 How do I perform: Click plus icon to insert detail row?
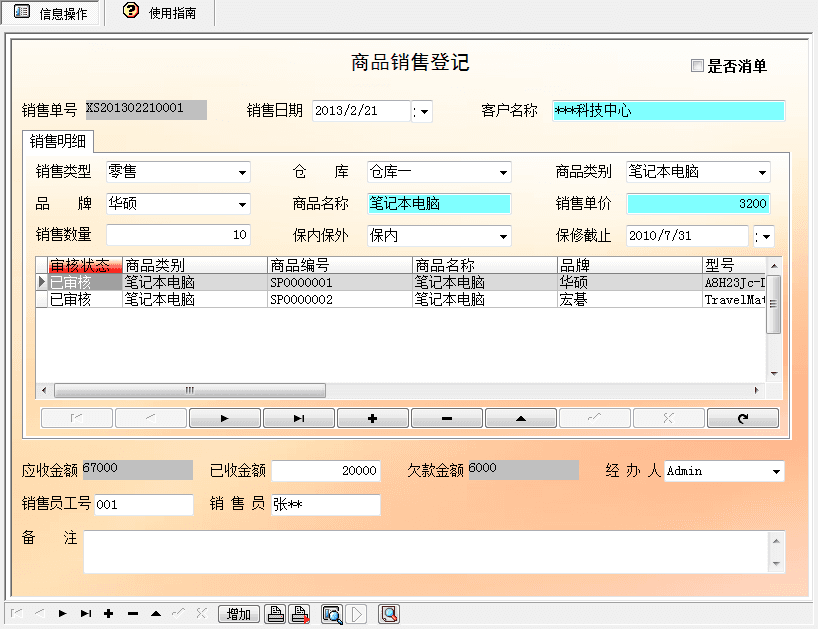click(x=373, y=418)
